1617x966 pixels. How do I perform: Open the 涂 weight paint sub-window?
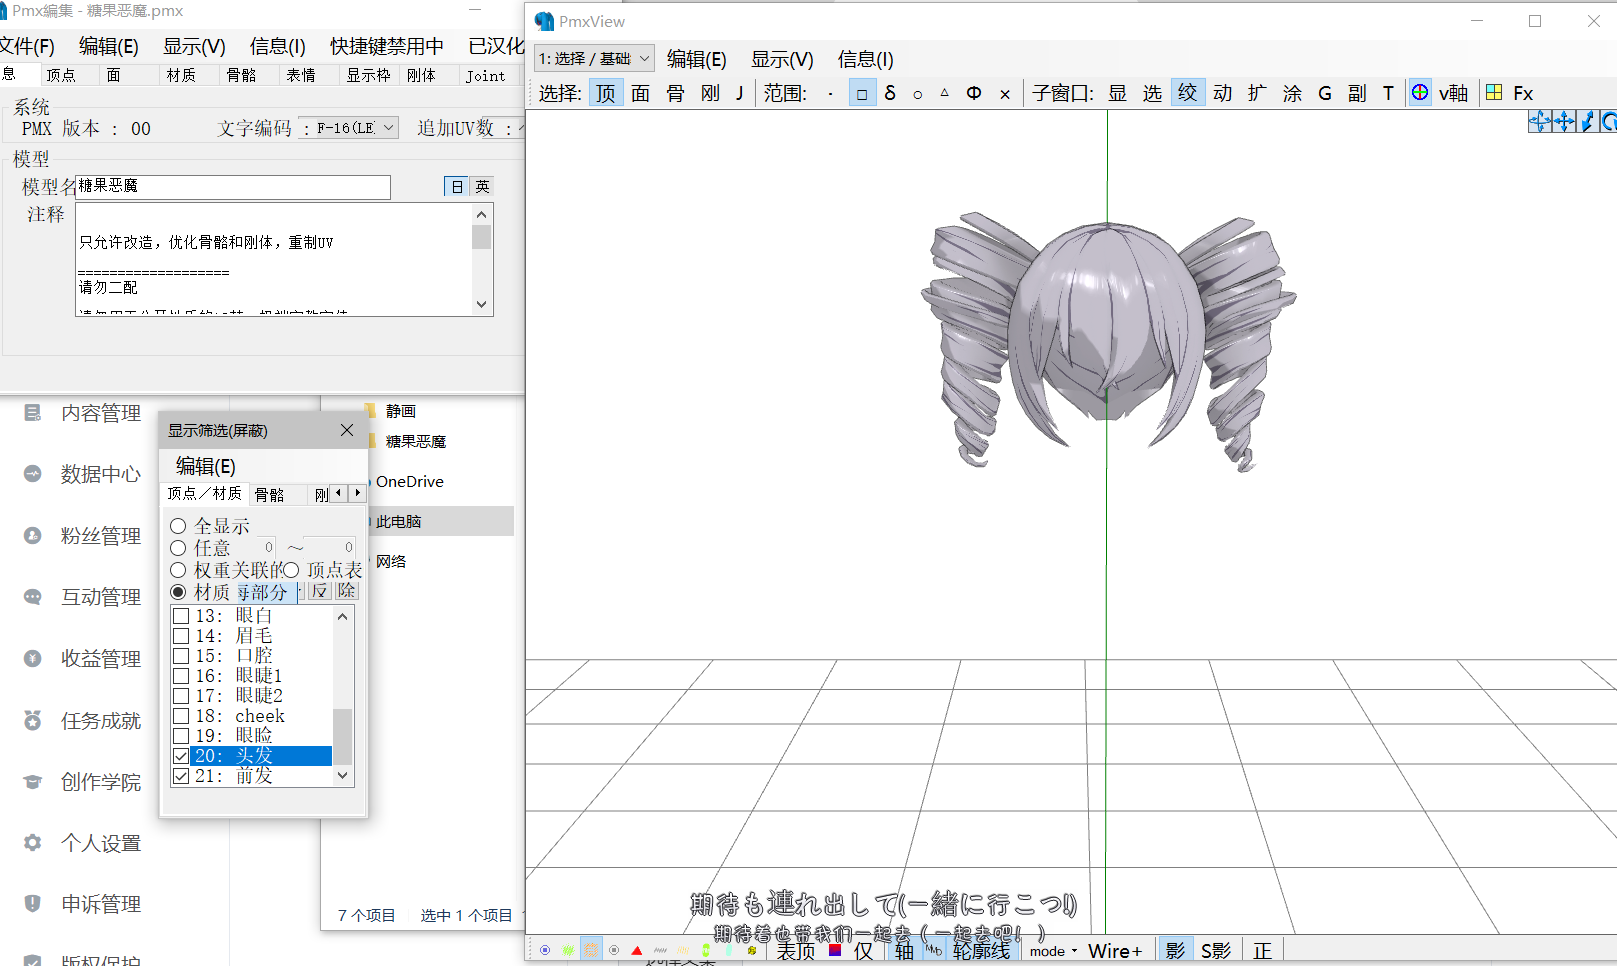click(1293, 93)
